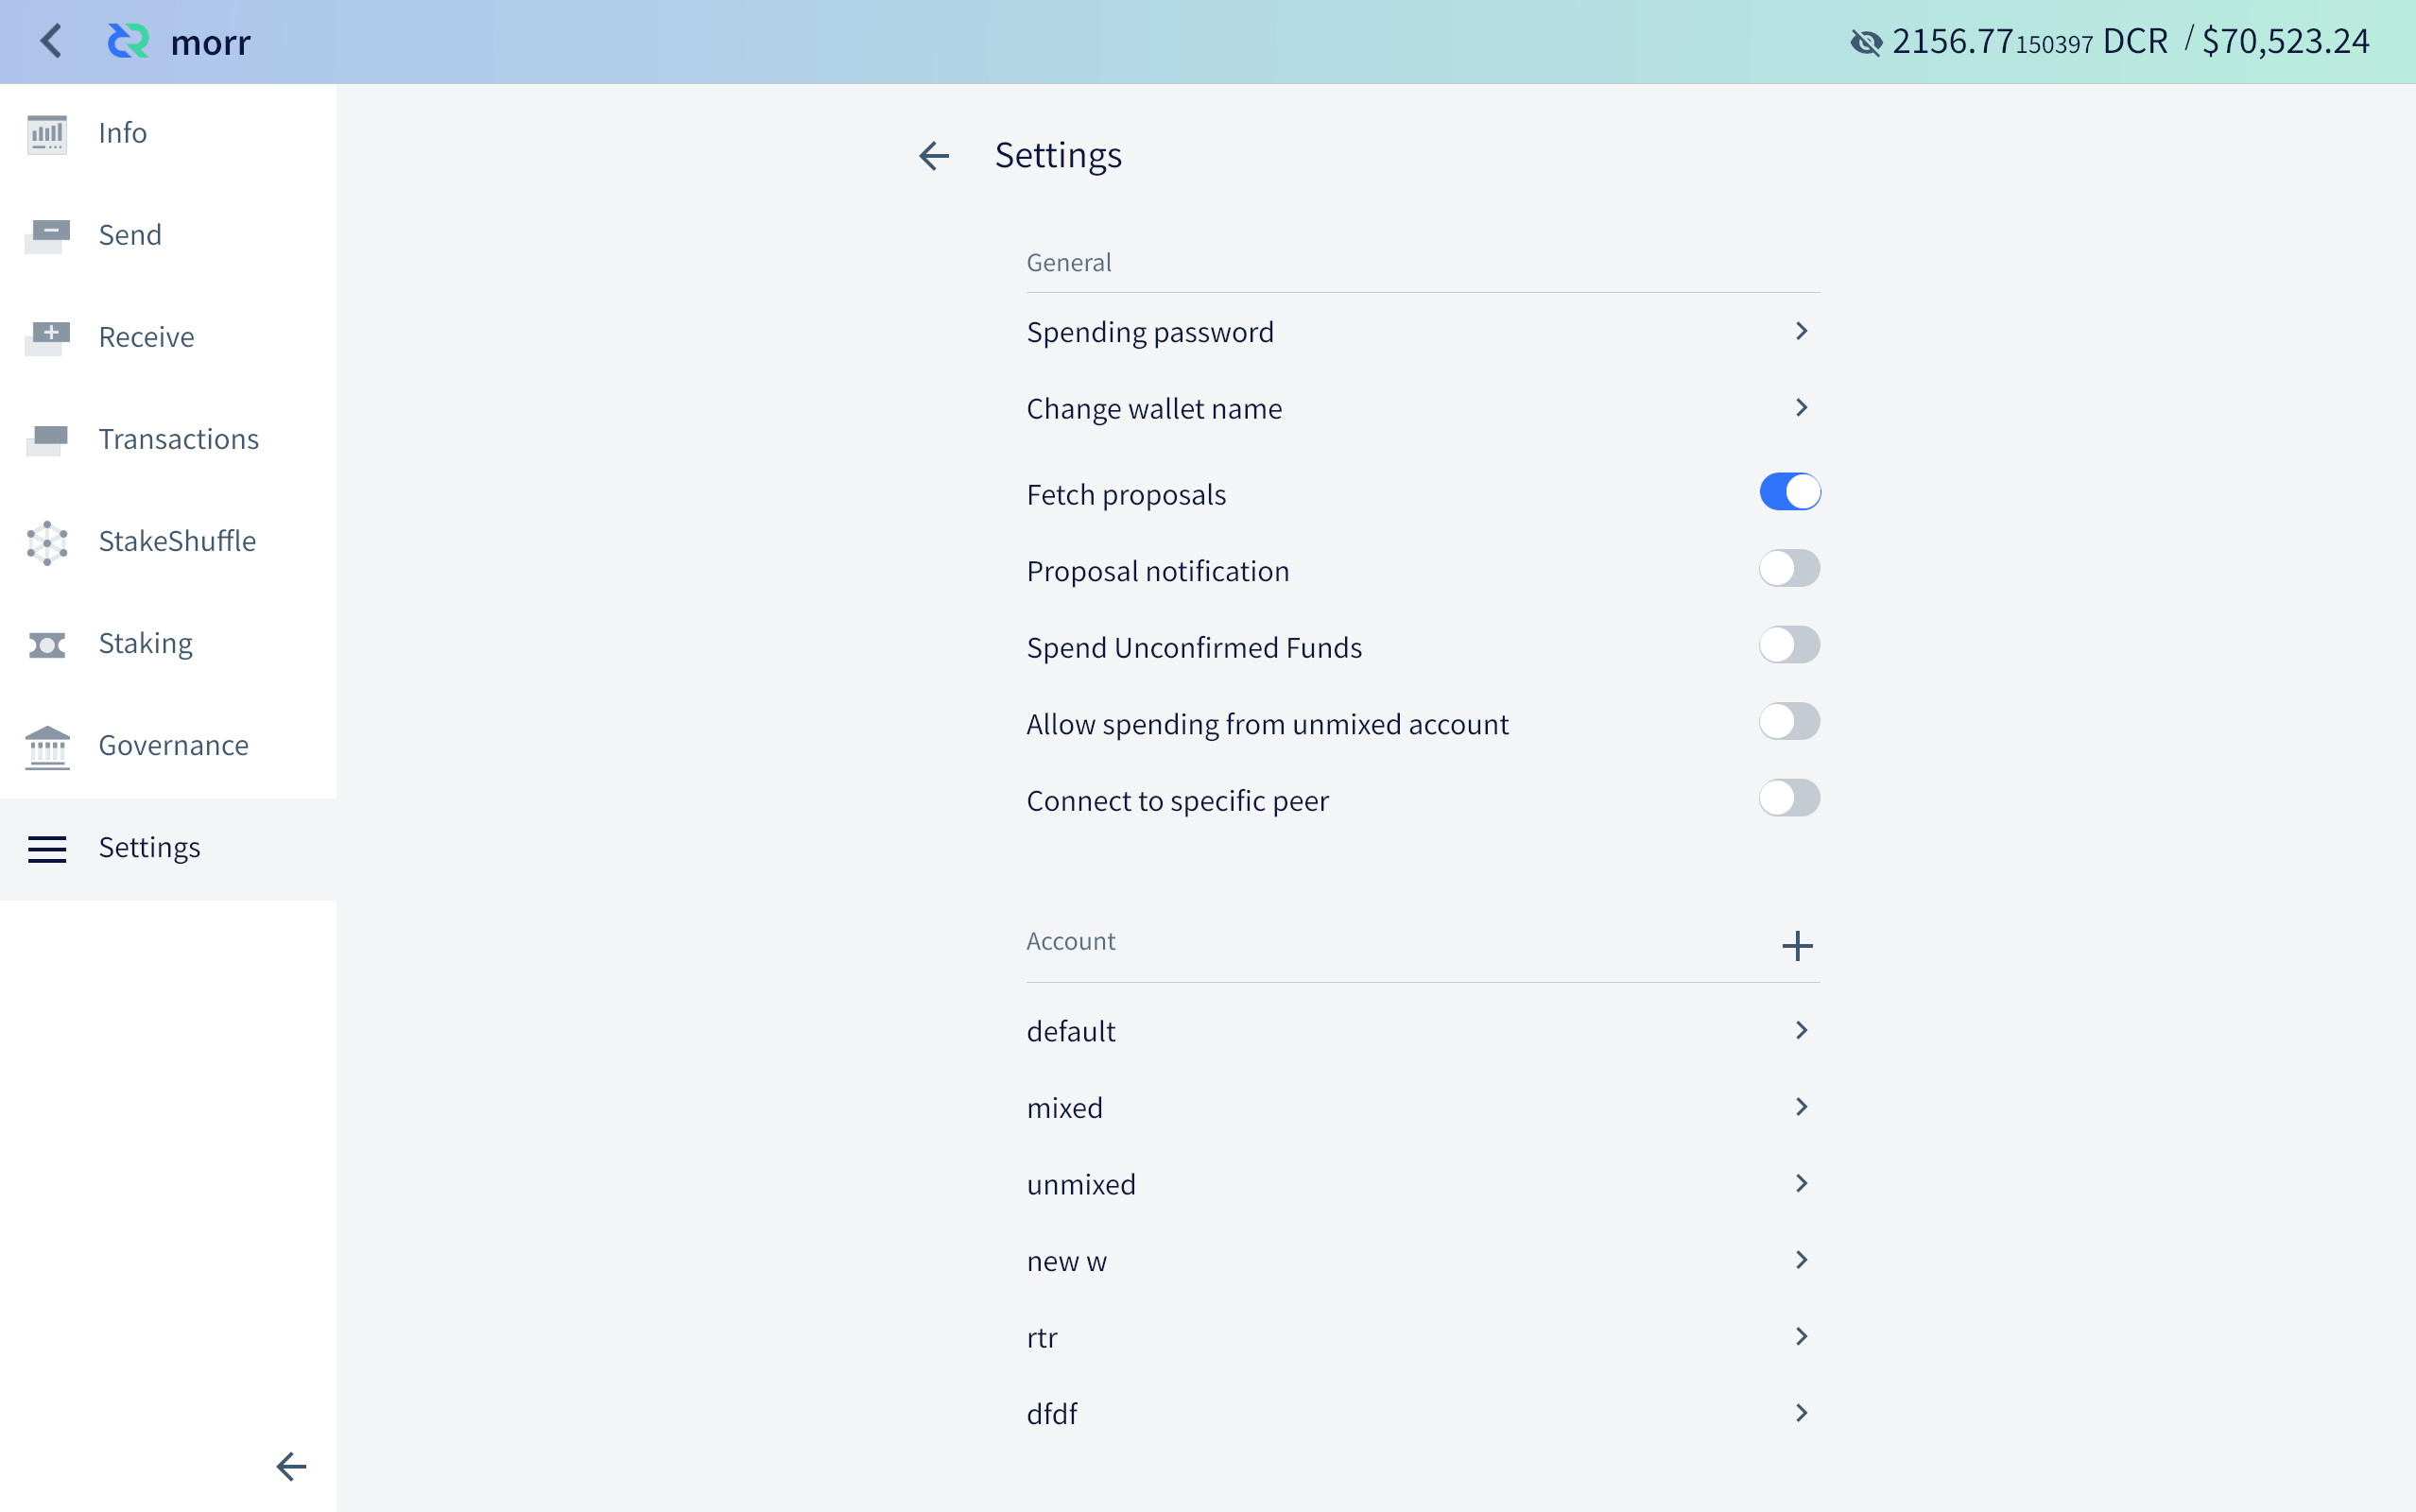Viewport: 2416px width, 1512px height.
Task: Click the dfdf account name
Action: [1052, 1414]
